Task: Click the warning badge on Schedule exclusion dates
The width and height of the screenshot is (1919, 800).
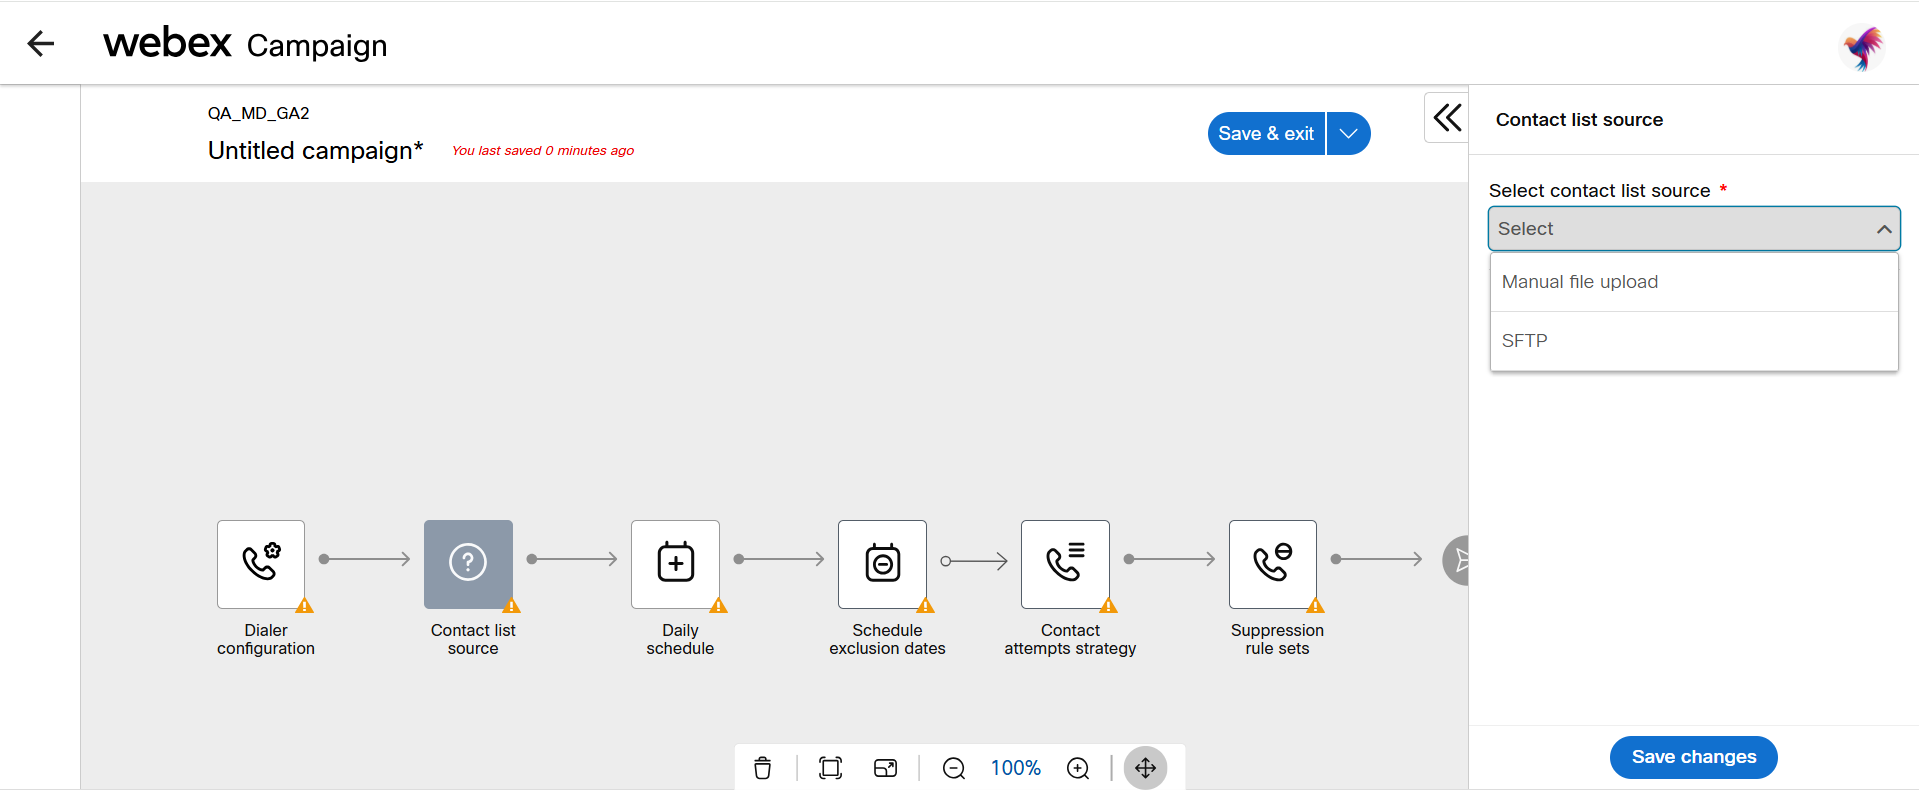Action: (x=925, y=606)
